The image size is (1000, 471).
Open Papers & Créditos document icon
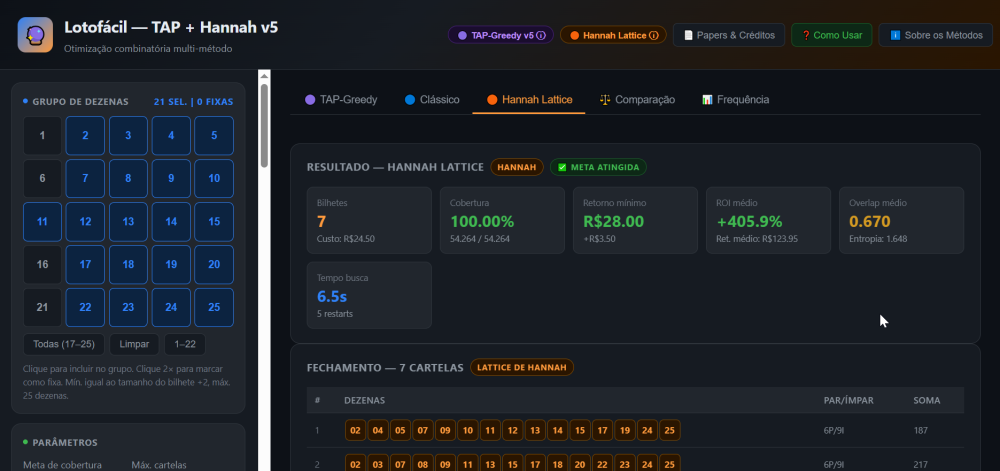tap(688, 35)
